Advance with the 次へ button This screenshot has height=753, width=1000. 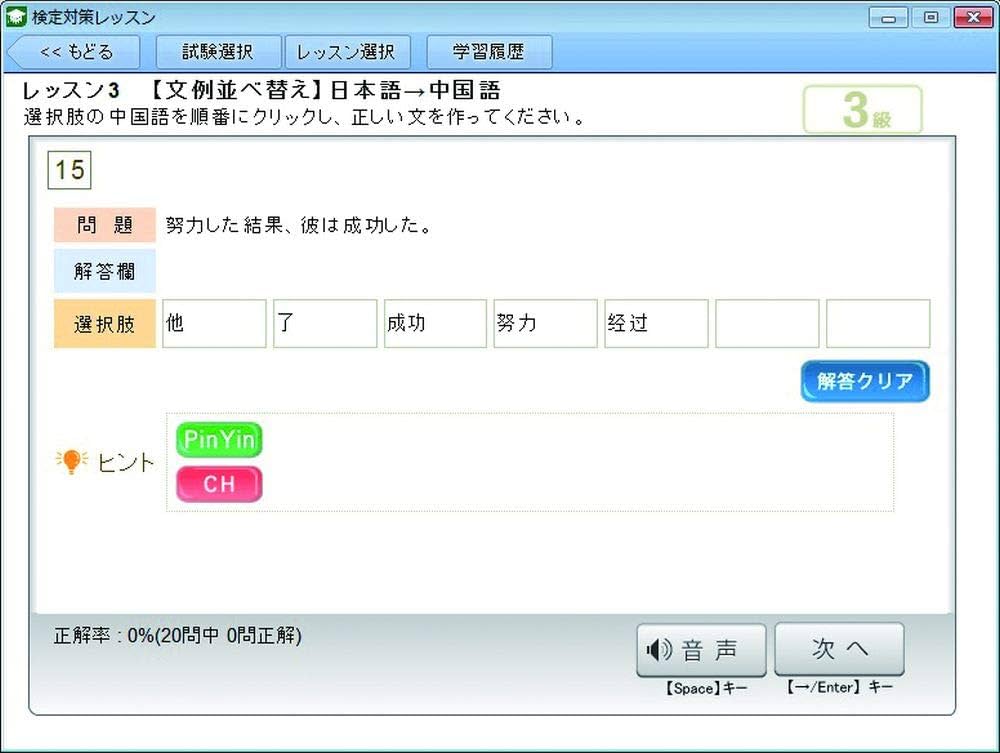pyautogui.click(x=839, y=650)
